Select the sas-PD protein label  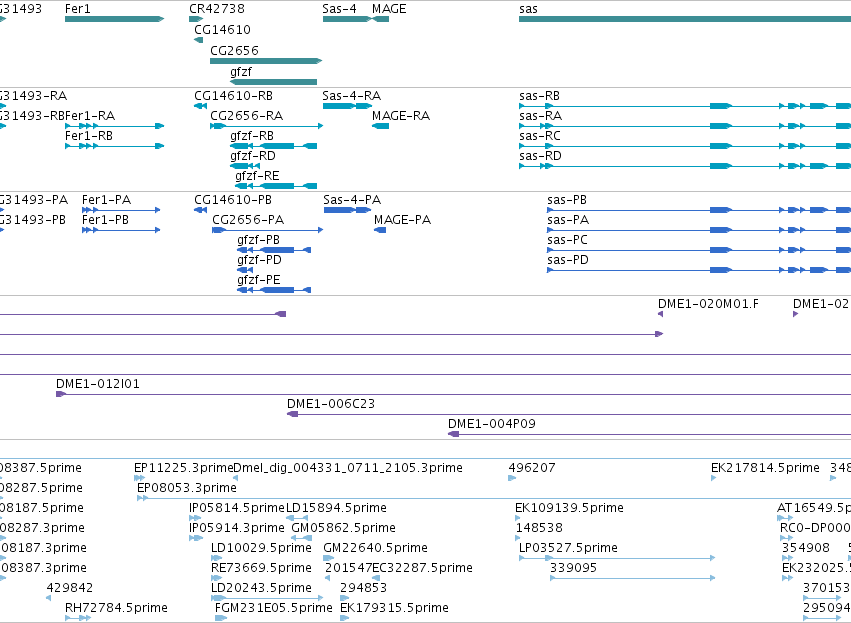[x=568, y=260]
